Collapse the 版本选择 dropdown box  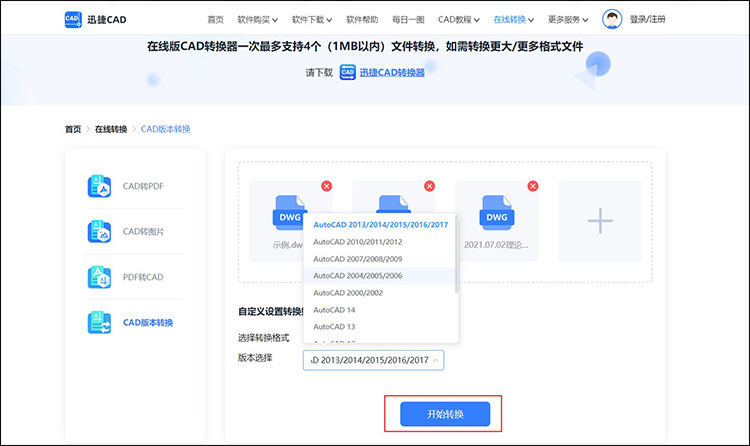pos(373,360)
